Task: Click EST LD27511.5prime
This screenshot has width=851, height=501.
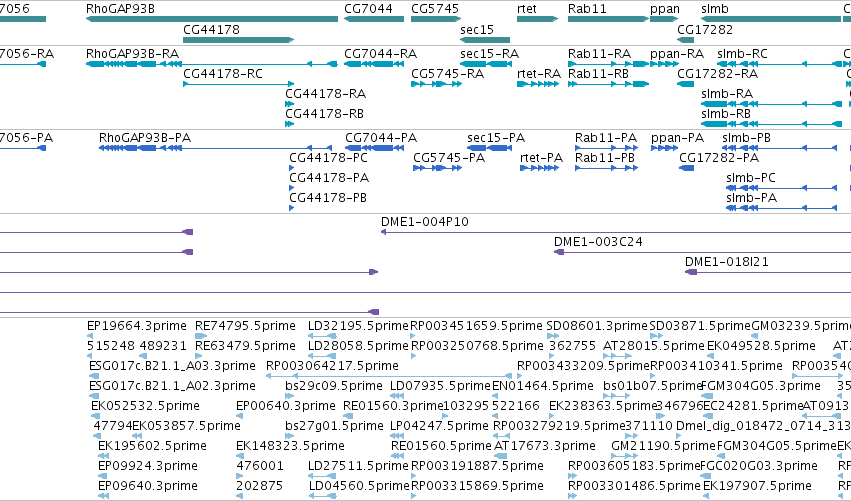Action: pyautogui.click(x=358, y=466)
